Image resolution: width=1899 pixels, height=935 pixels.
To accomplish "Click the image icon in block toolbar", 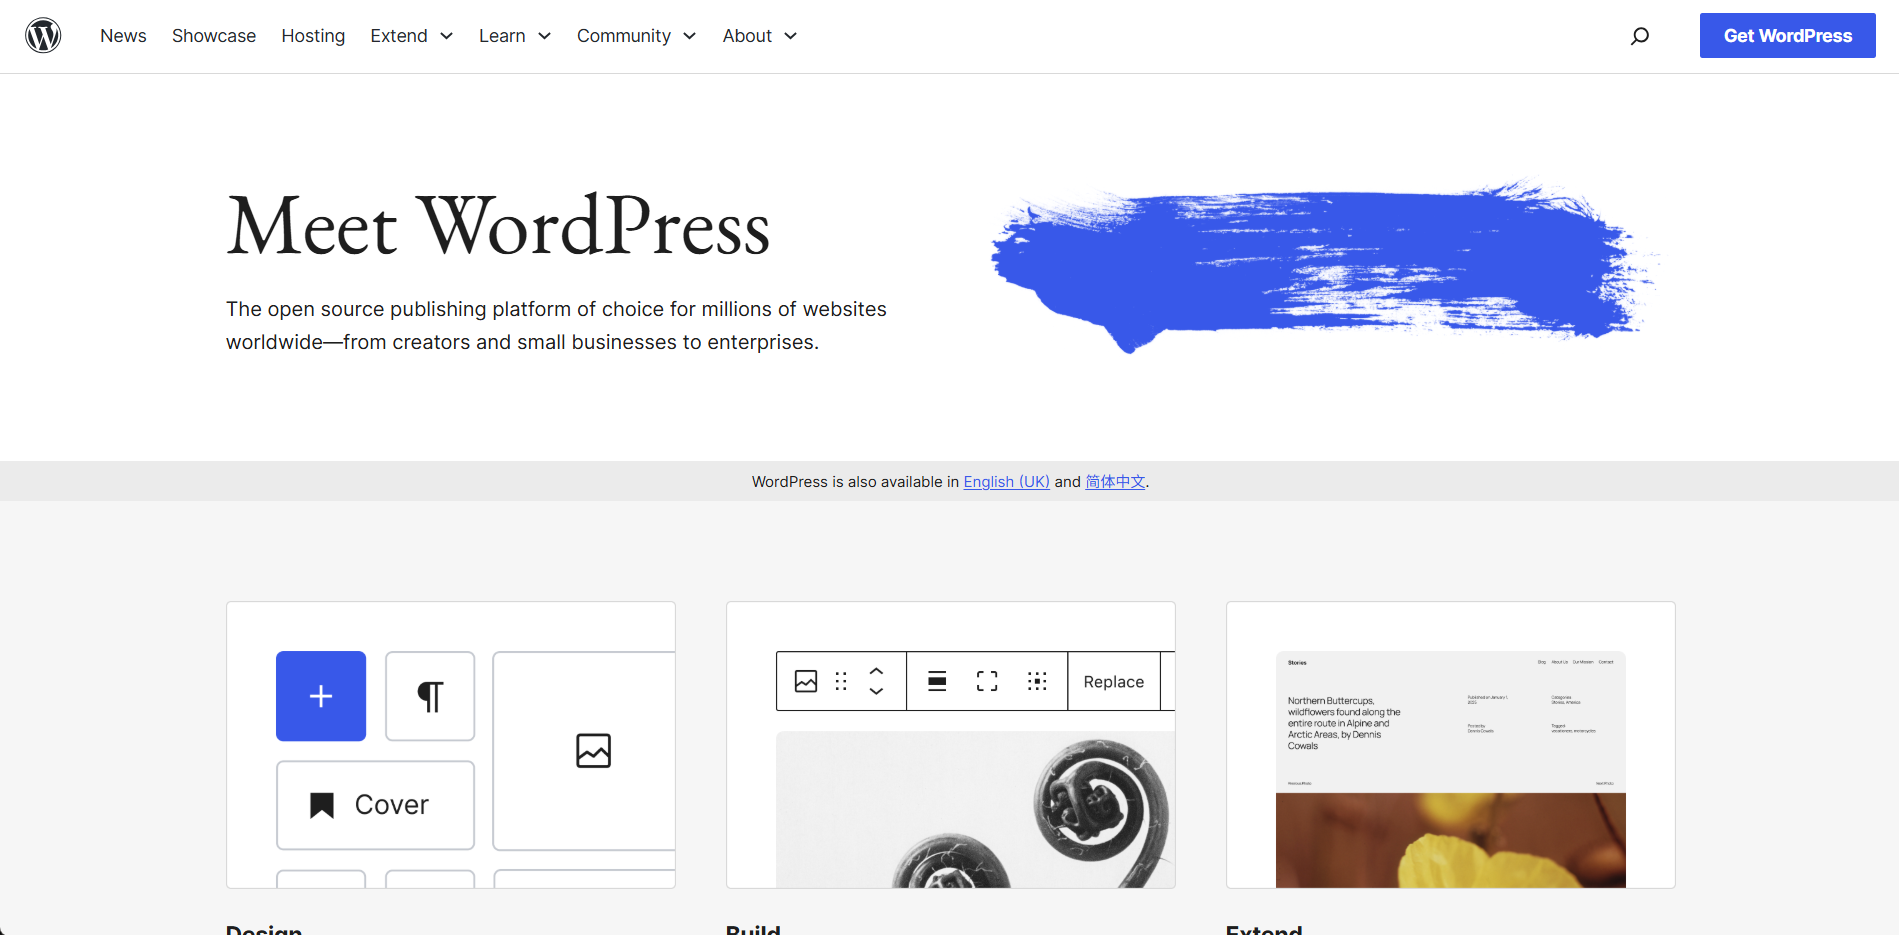I will [805, 681].
